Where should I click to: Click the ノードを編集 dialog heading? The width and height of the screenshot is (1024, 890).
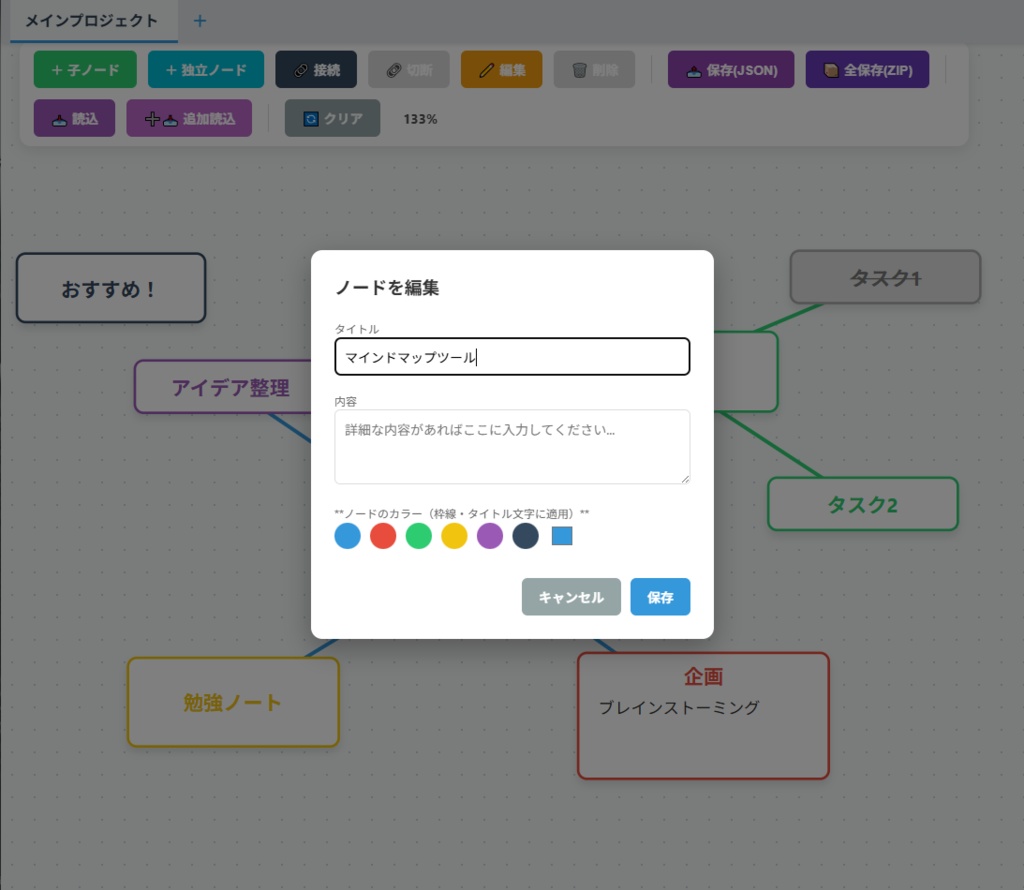pyautogui.click(x=387, y=287)
